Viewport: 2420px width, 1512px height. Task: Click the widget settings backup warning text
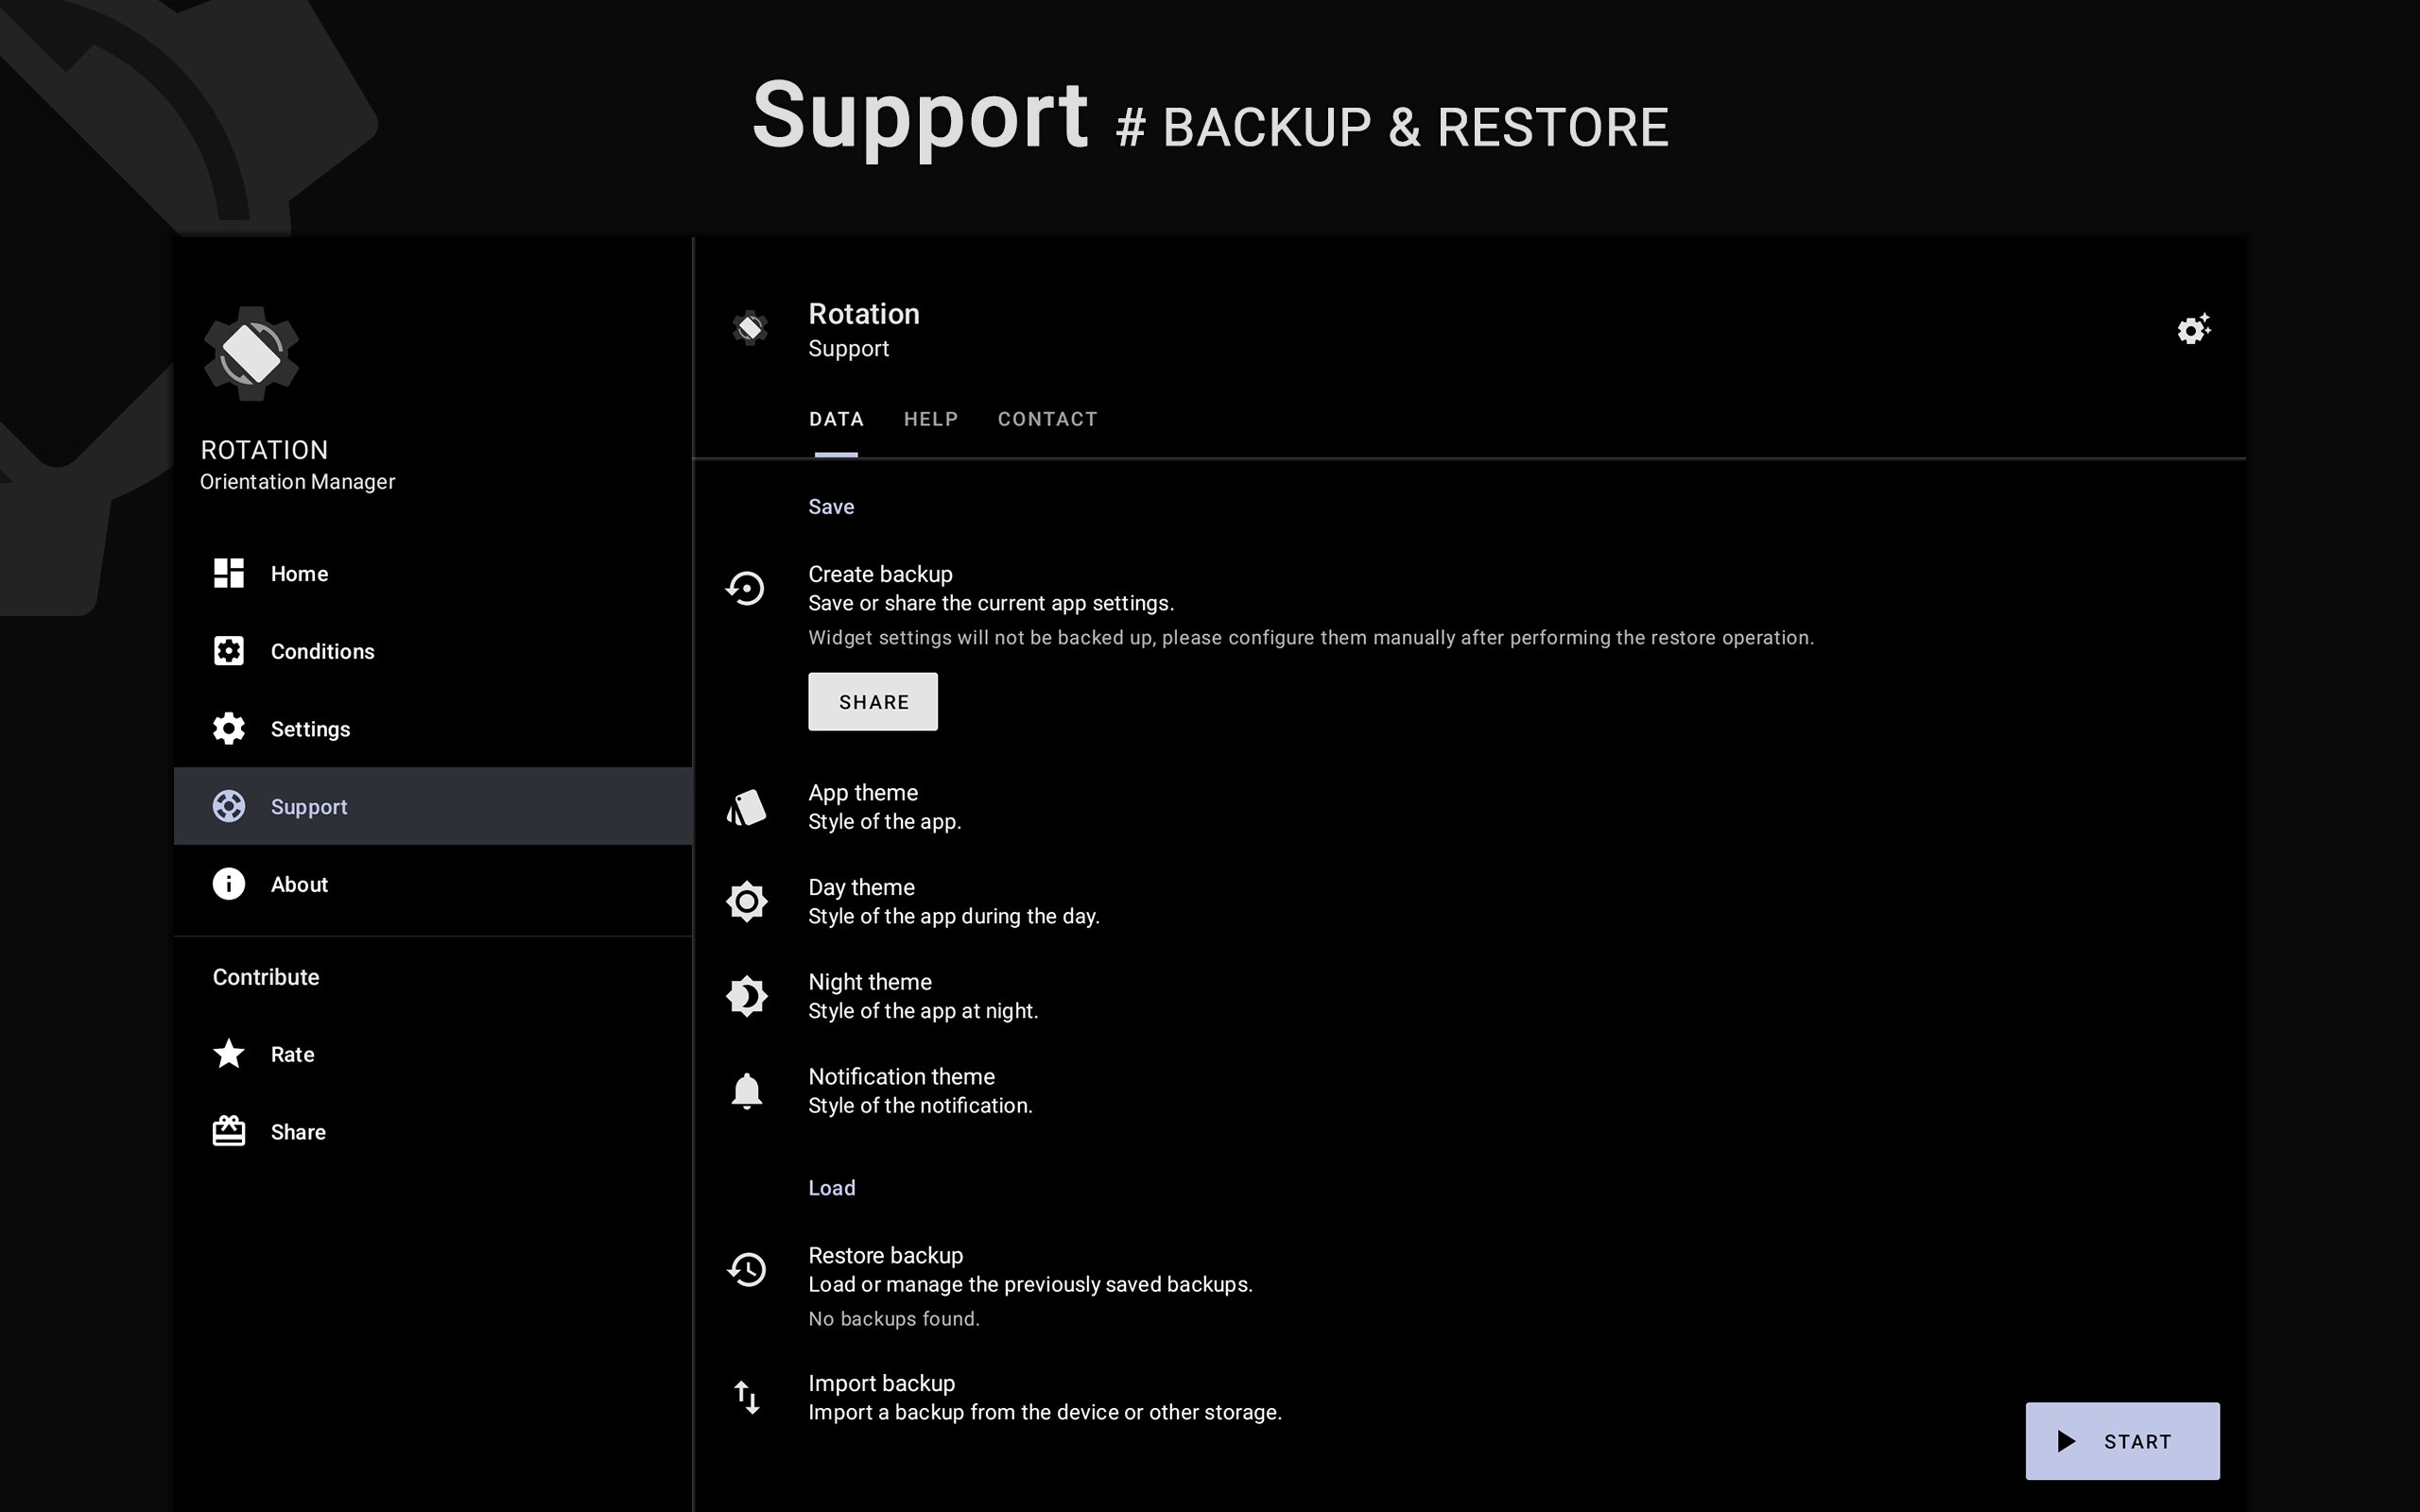pos(1311,638)
